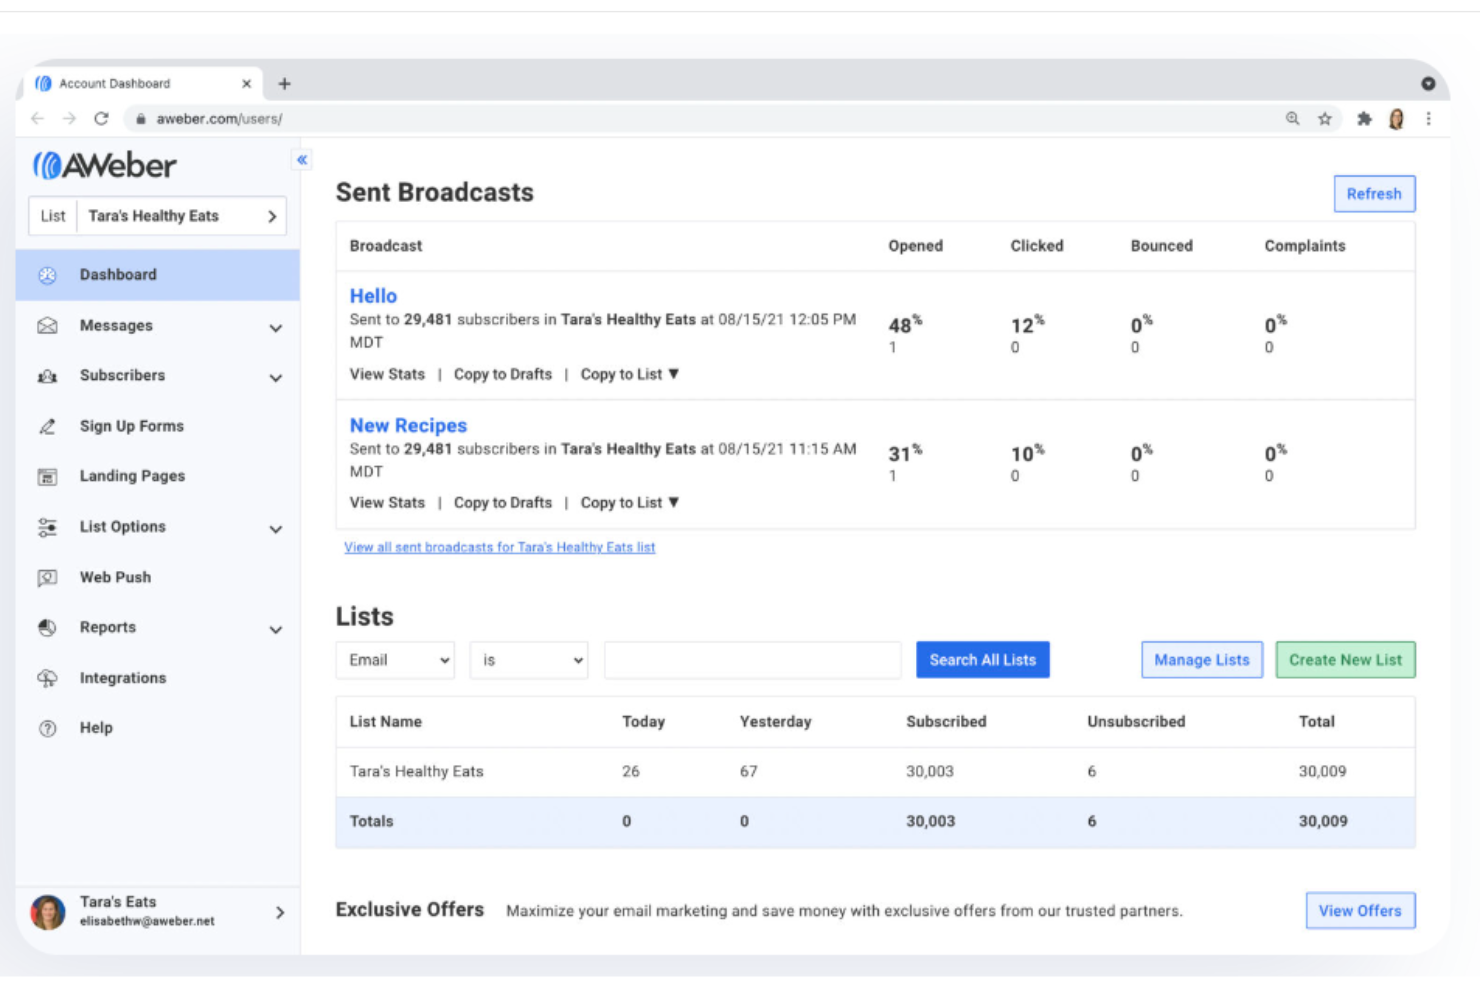Click the Integrations icon
The image size is (1480, 987).
point(47,678)
